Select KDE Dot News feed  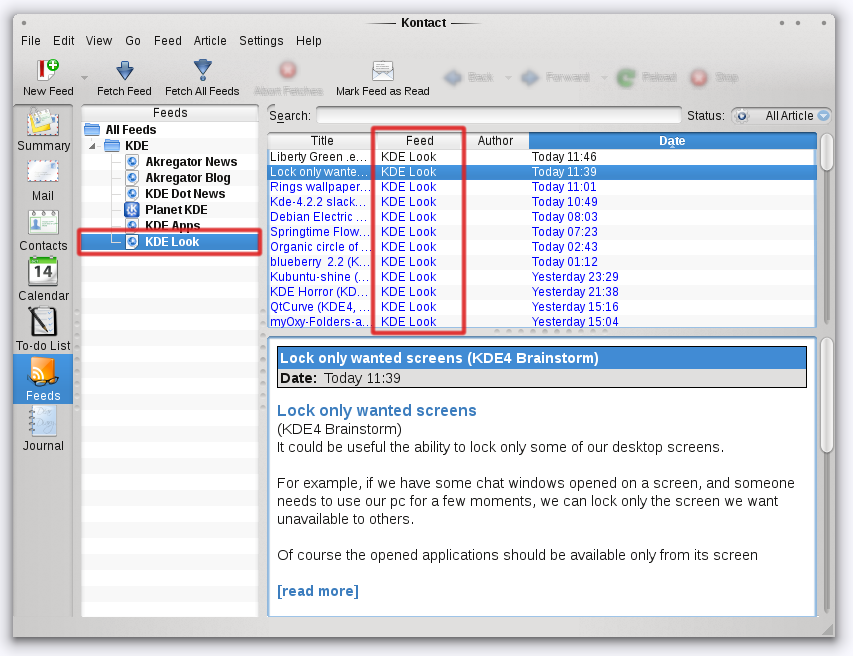[x=185, y=194]
